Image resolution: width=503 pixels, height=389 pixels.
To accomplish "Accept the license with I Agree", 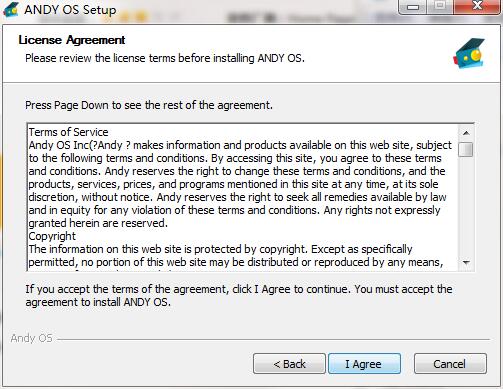I will point(364,364).
